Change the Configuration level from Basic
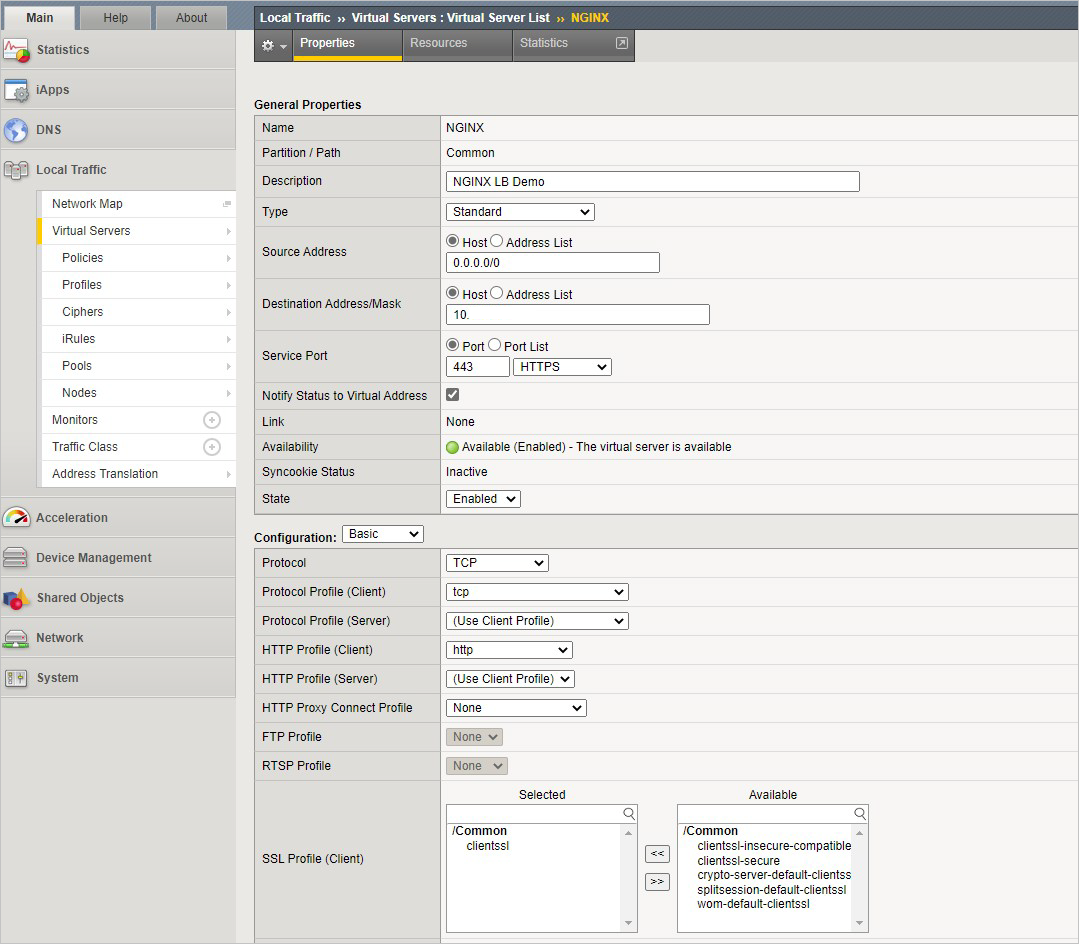Image resolution: width=1079 pixels, height=944 pixels. pos(382,533)
